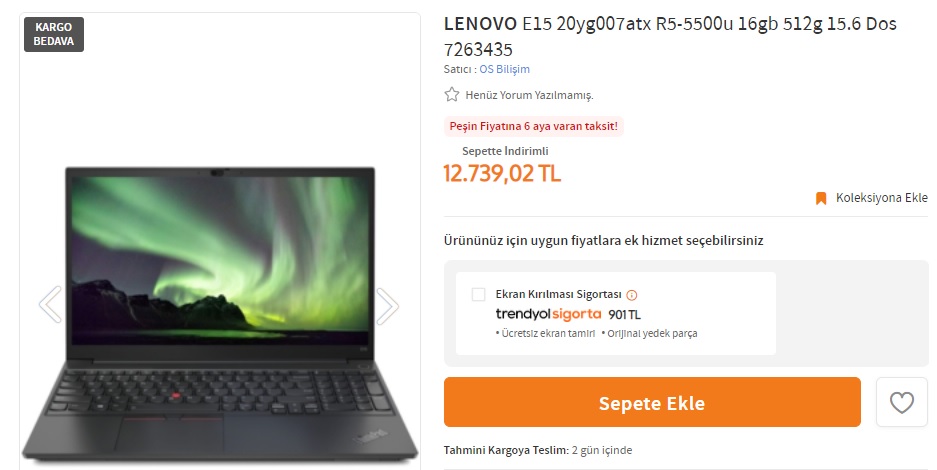Select the Koleksiyona Ekle text label

click(881, 198)
